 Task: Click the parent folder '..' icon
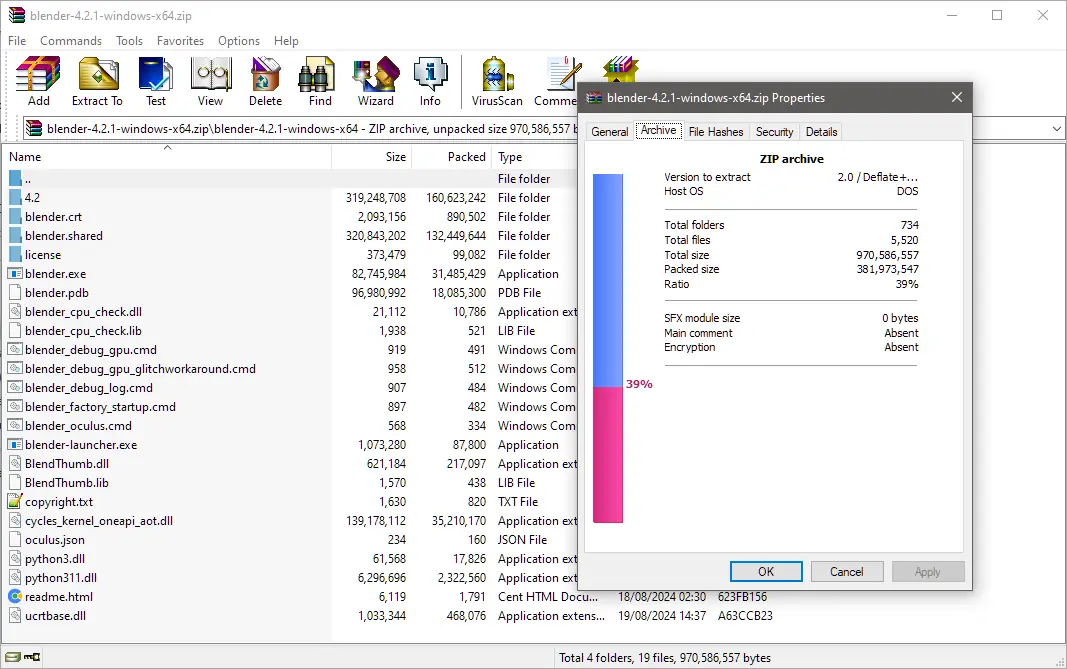click(x=15, y=179)
